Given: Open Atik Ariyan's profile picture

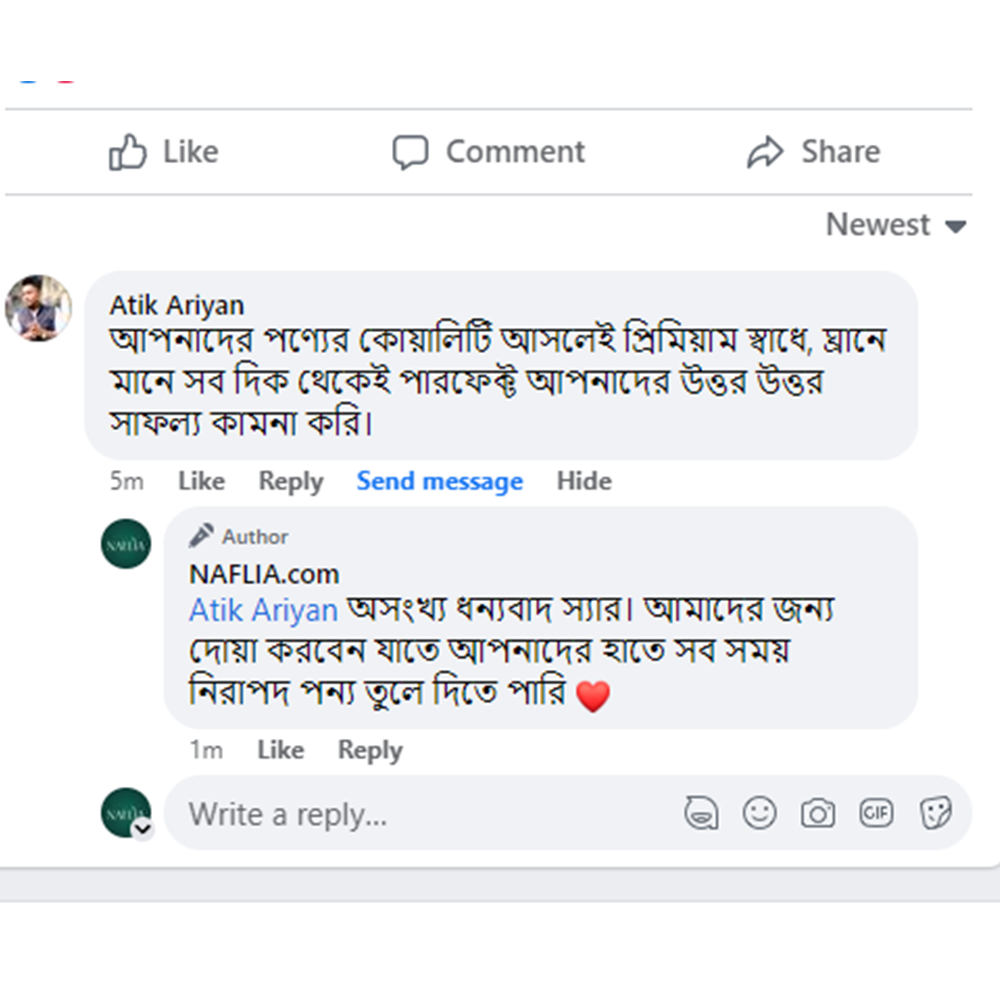Looking at the screenshot, I should tap(38, 308).
